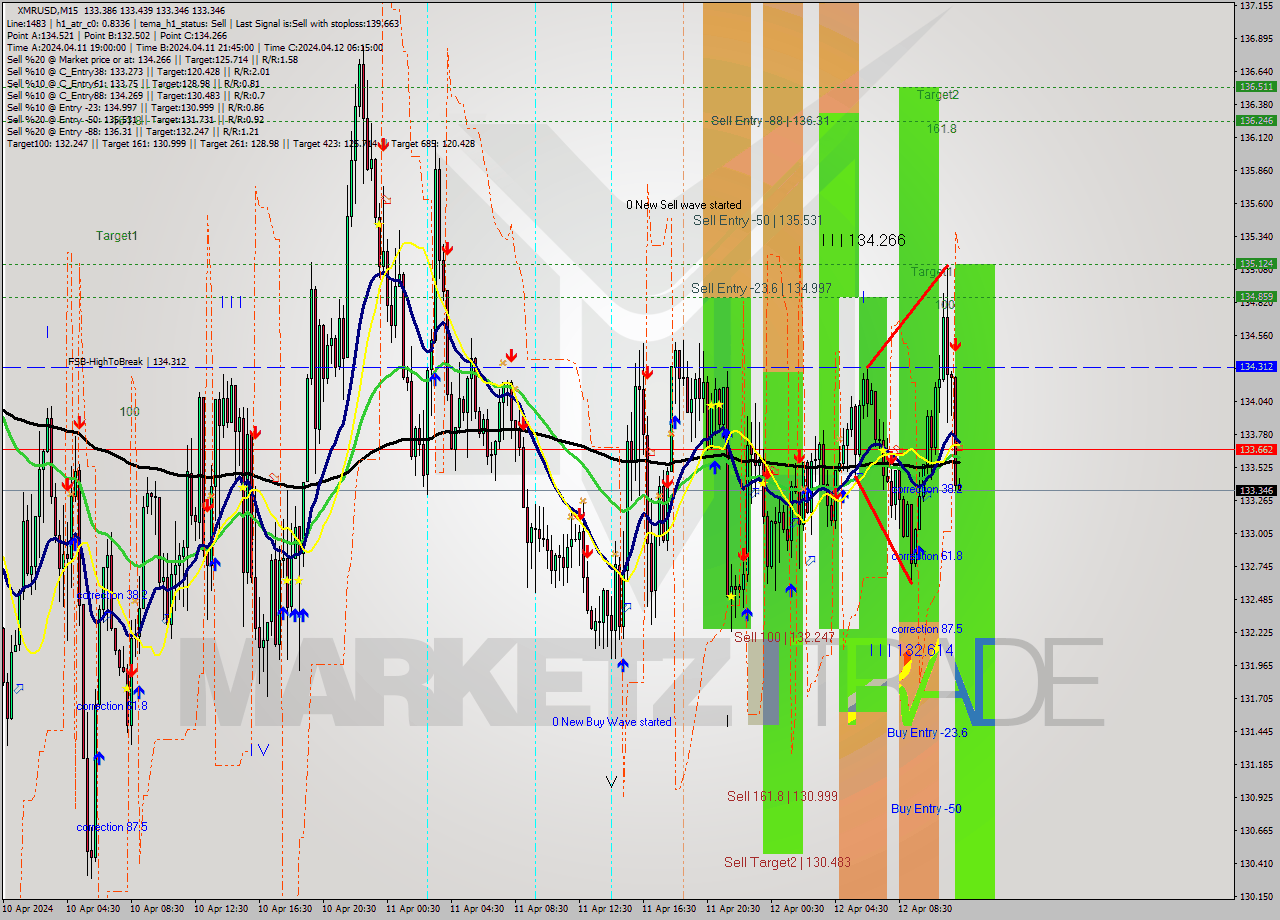The width and height of the screenshot is (1280, 920).
Task: Click the blue up arrow above 'New Buy Wave started'
Action: point(623,665)
